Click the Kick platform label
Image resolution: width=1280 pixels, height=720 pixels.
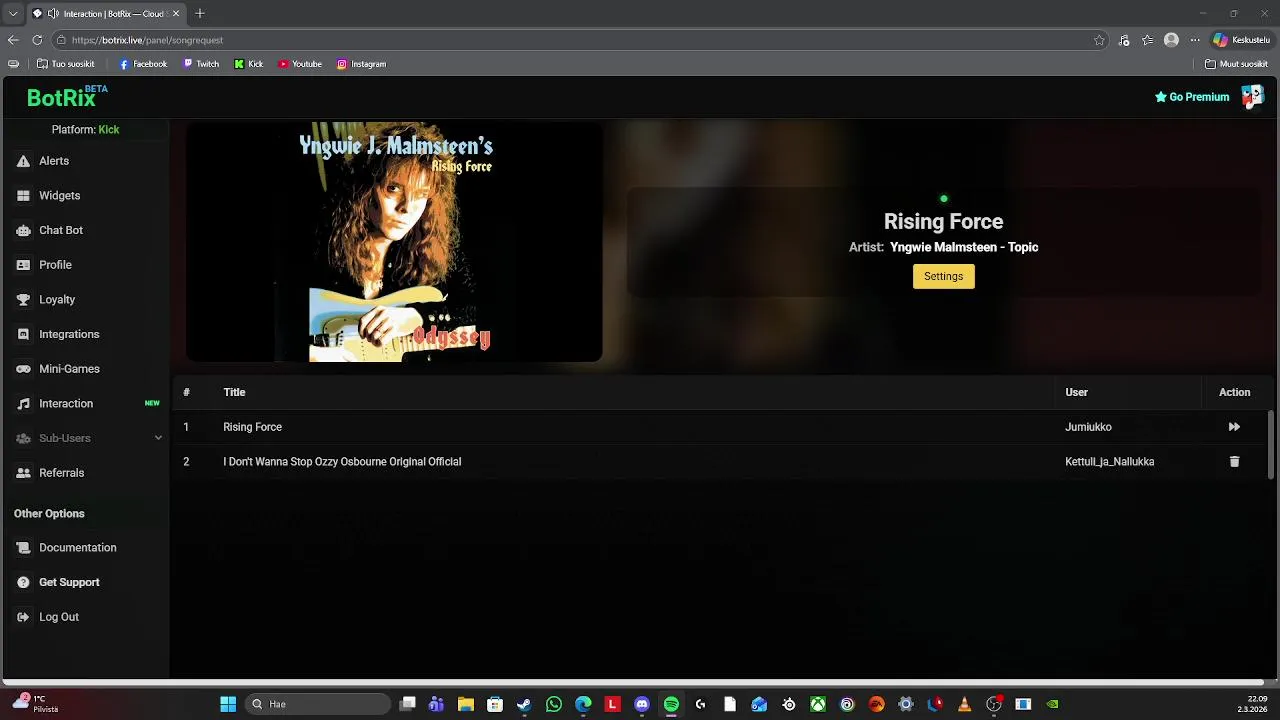108,130
